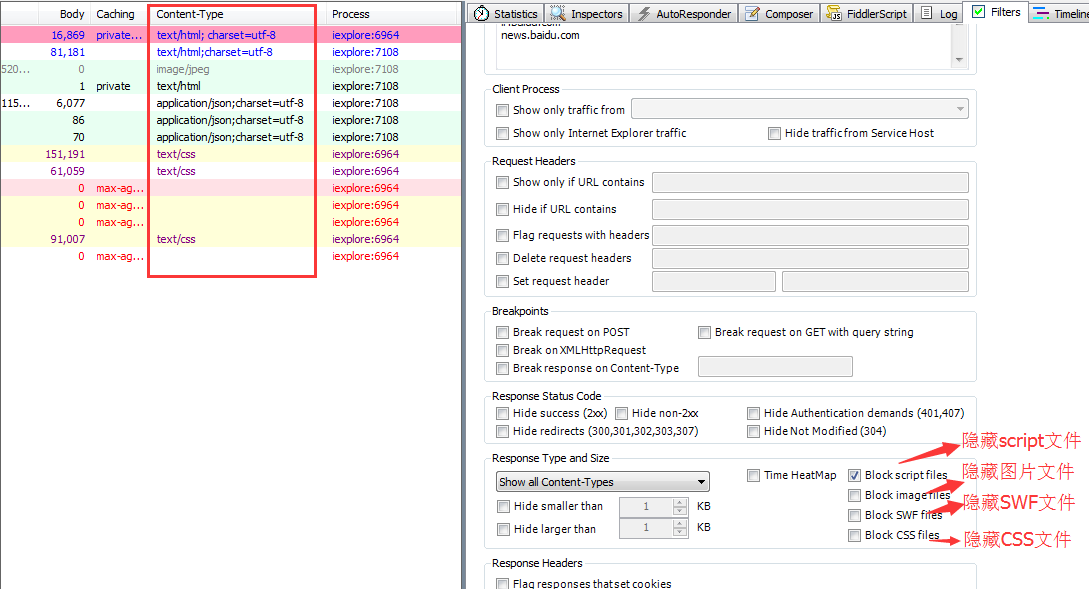1089x589 pixels.
Task: Click the Composer pencil icon
Action: click(752, 13)
